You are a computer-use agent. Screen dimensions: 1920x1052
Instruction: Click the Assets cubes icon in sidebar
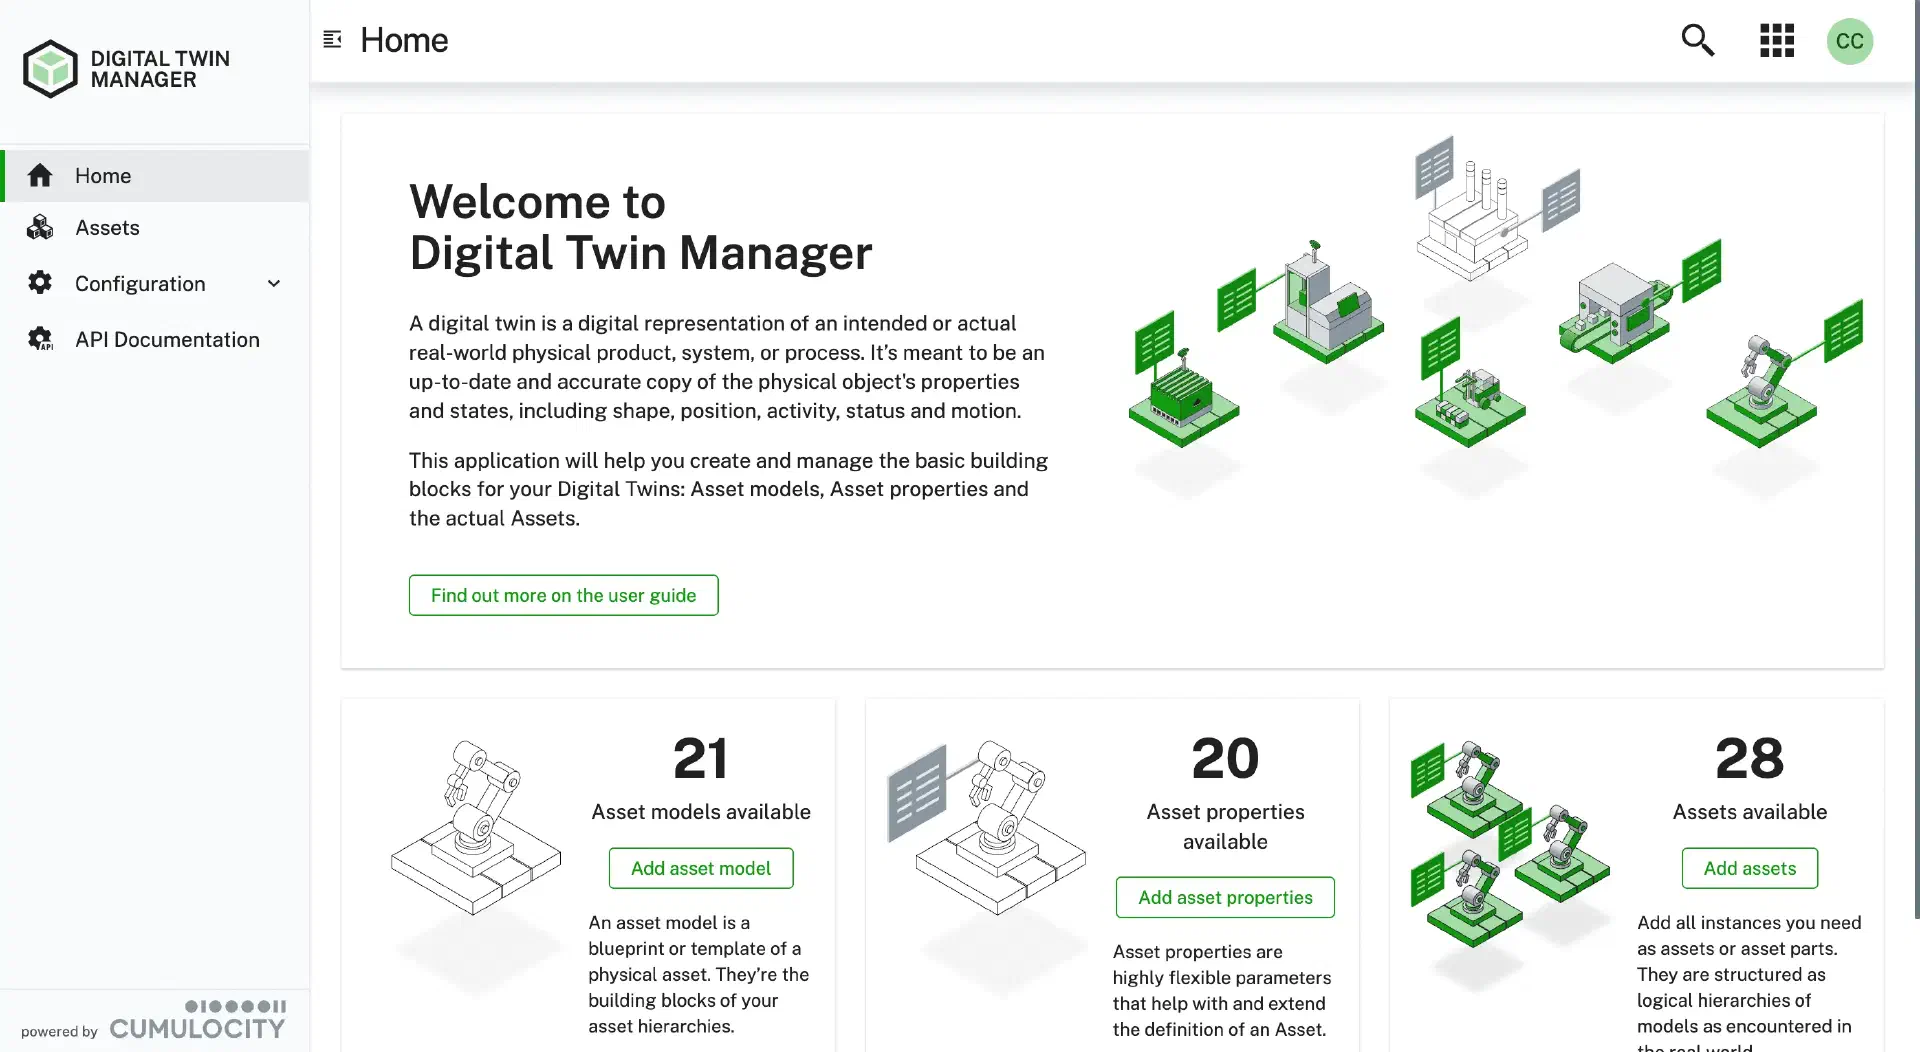[40, 228]
